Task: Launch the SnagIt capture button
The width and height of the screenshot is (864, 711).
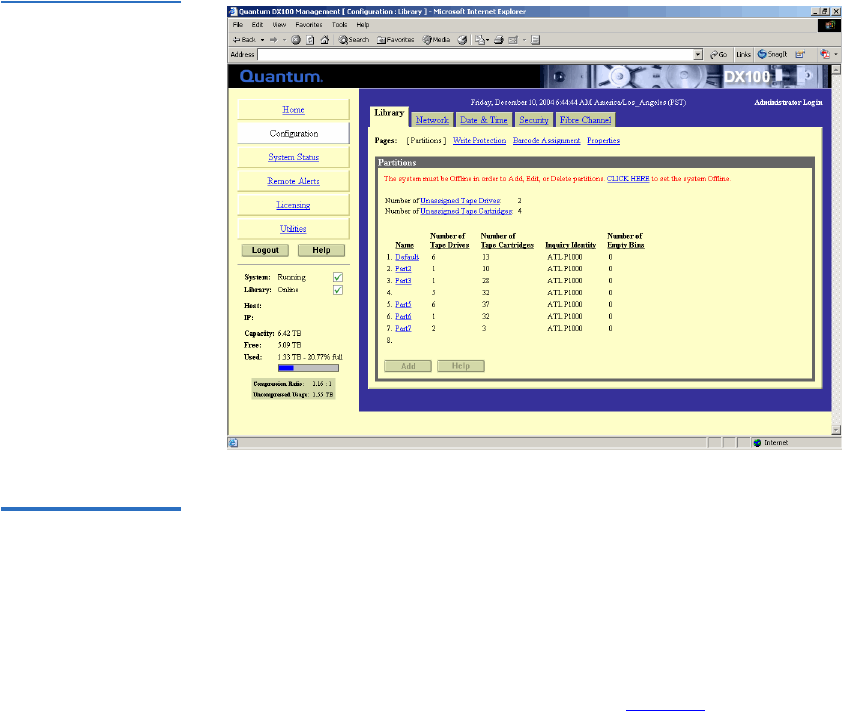Action: tap(773, 55)
